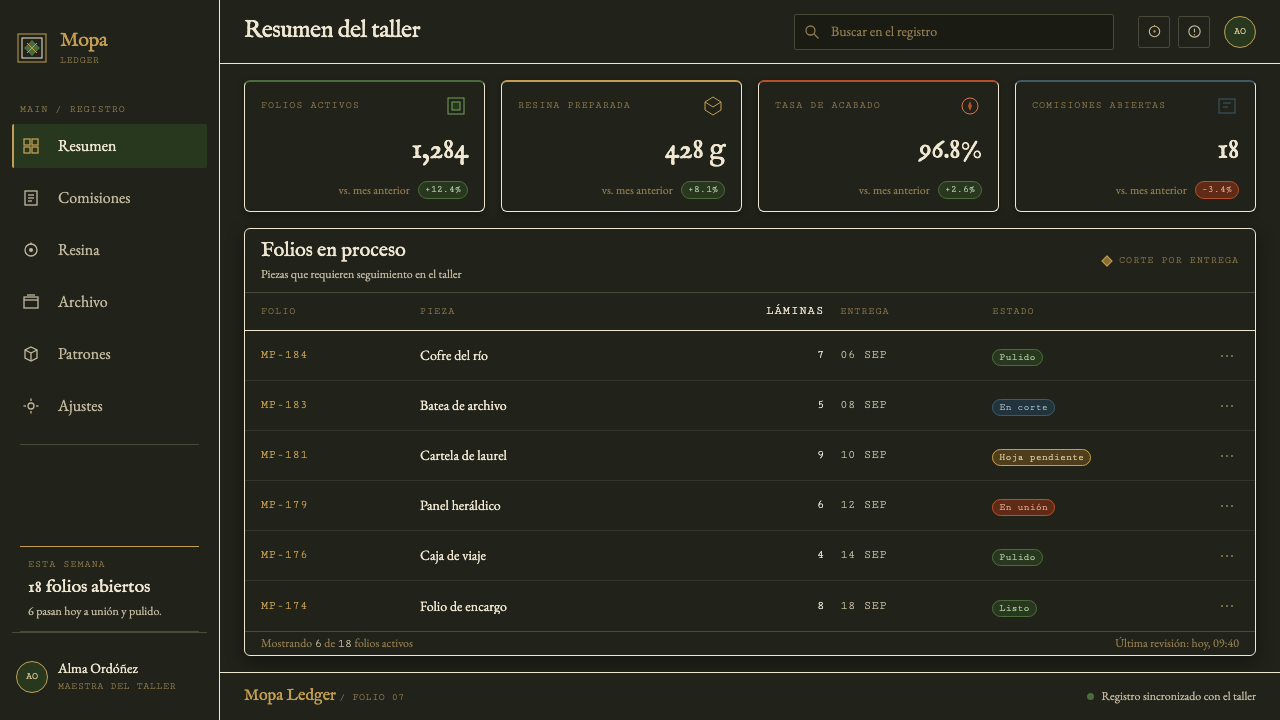Open the circular dot icon button in header
Viewport: 1280px width, 720px height.
1154,32
